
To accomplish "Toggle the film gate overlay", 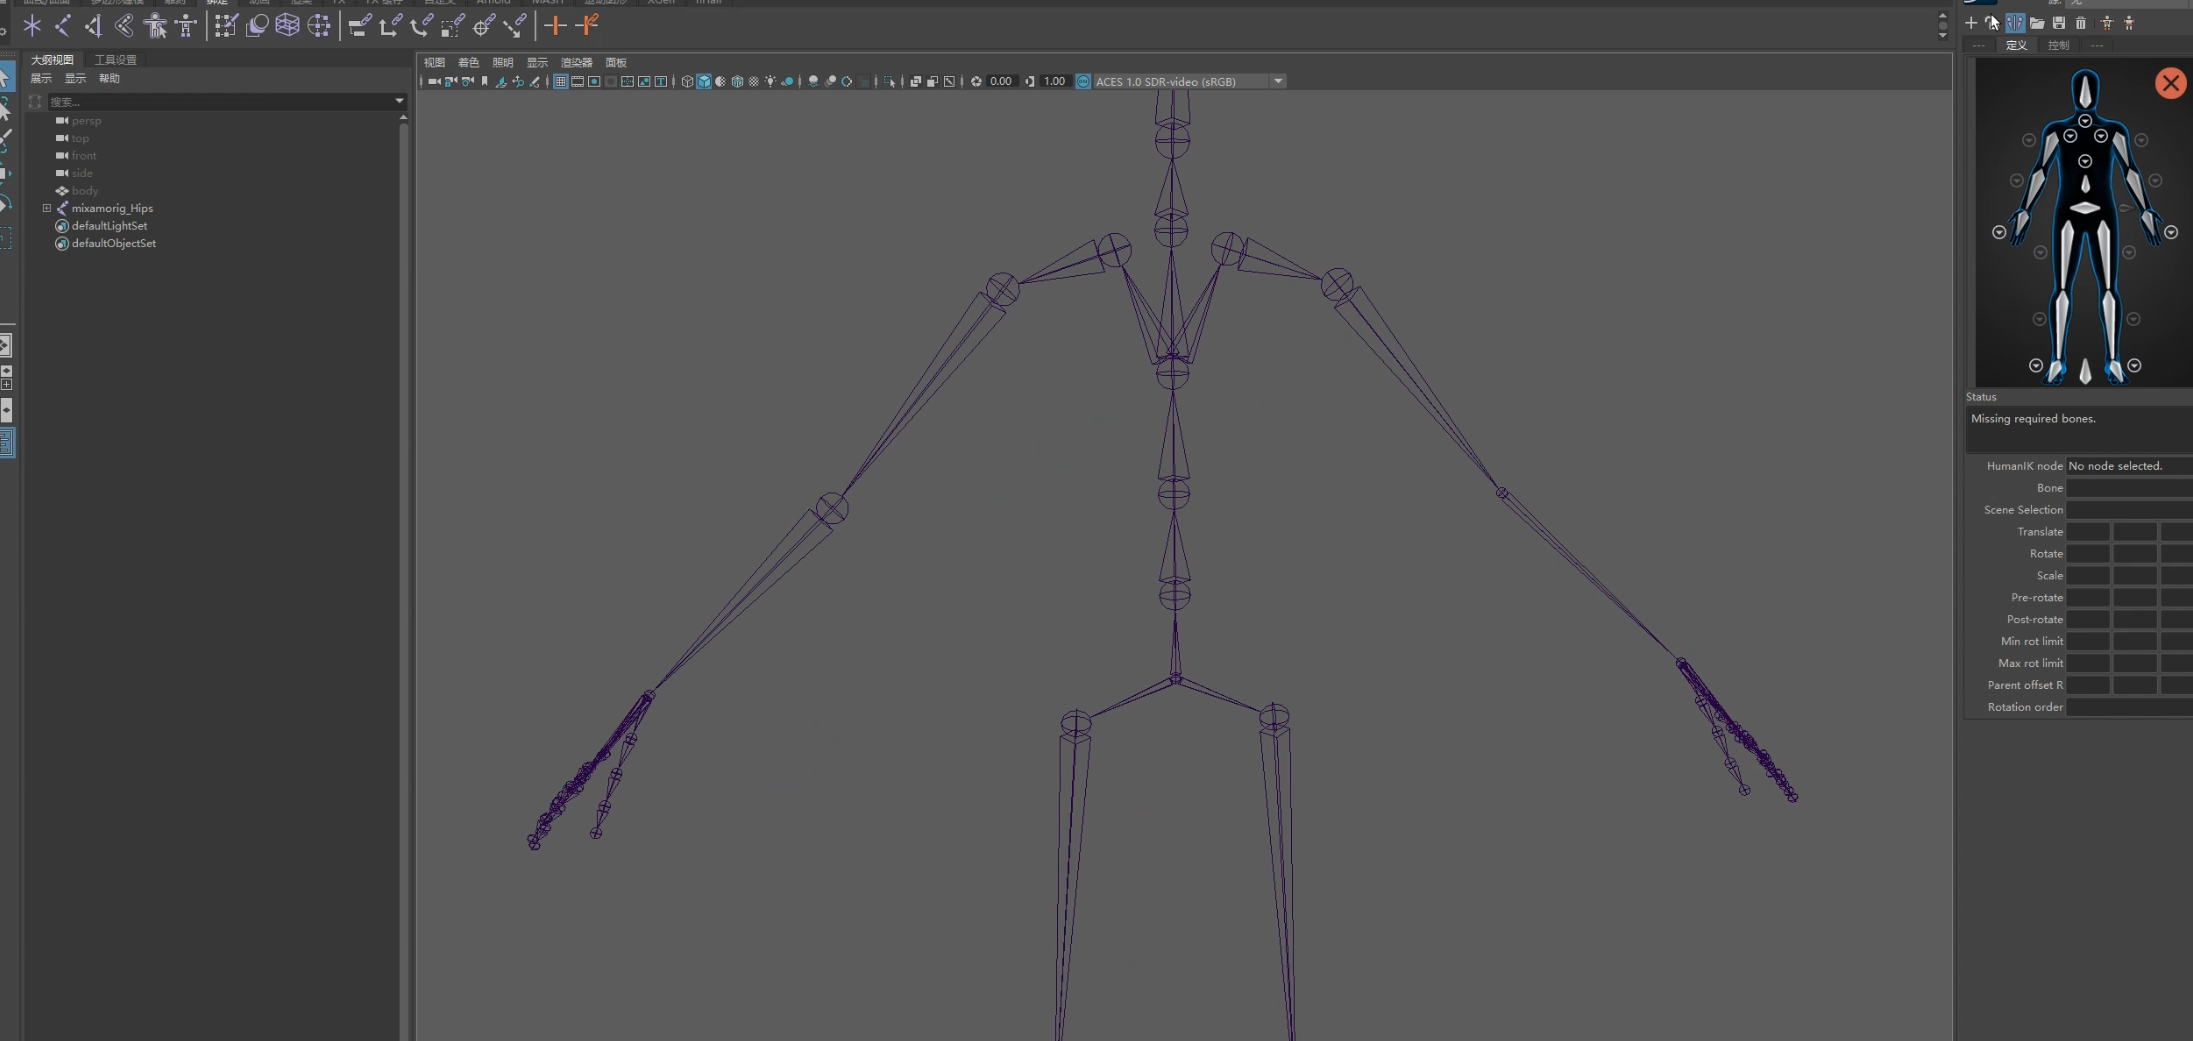I will pos(578,82).
